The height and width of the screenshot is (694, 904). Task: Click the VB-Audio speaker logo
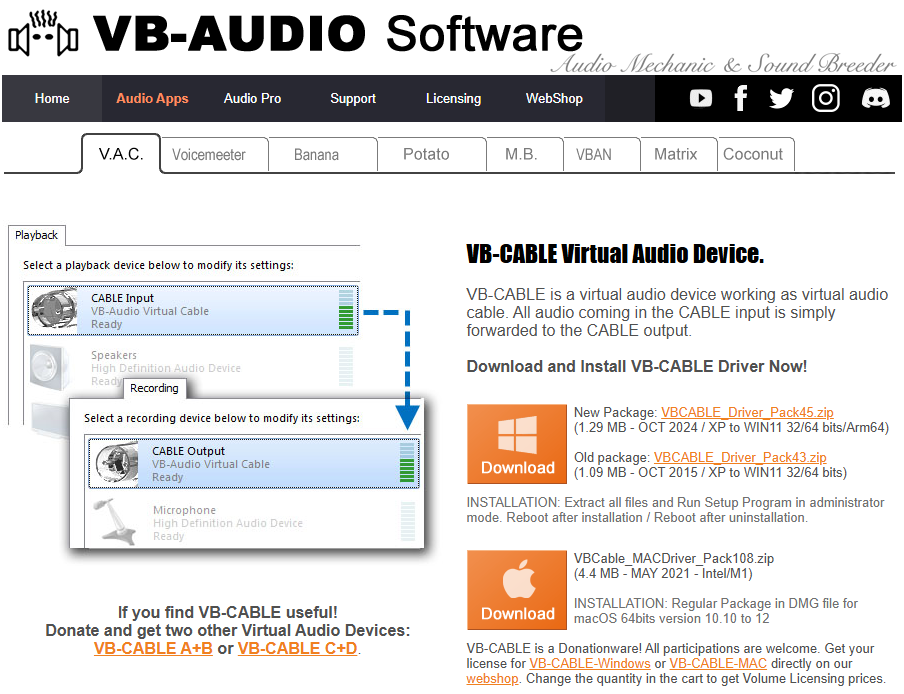44,33
